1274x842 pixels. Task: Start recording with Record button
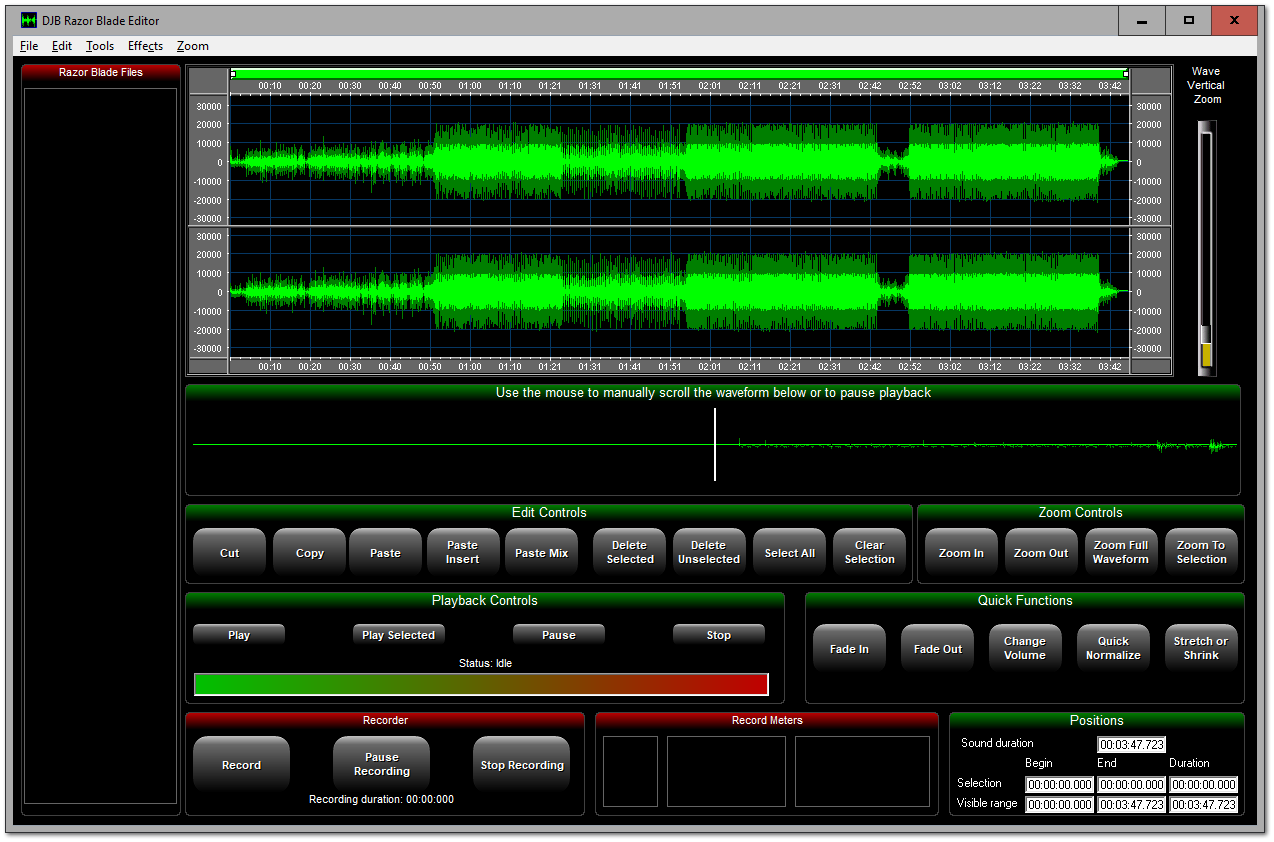241,765
